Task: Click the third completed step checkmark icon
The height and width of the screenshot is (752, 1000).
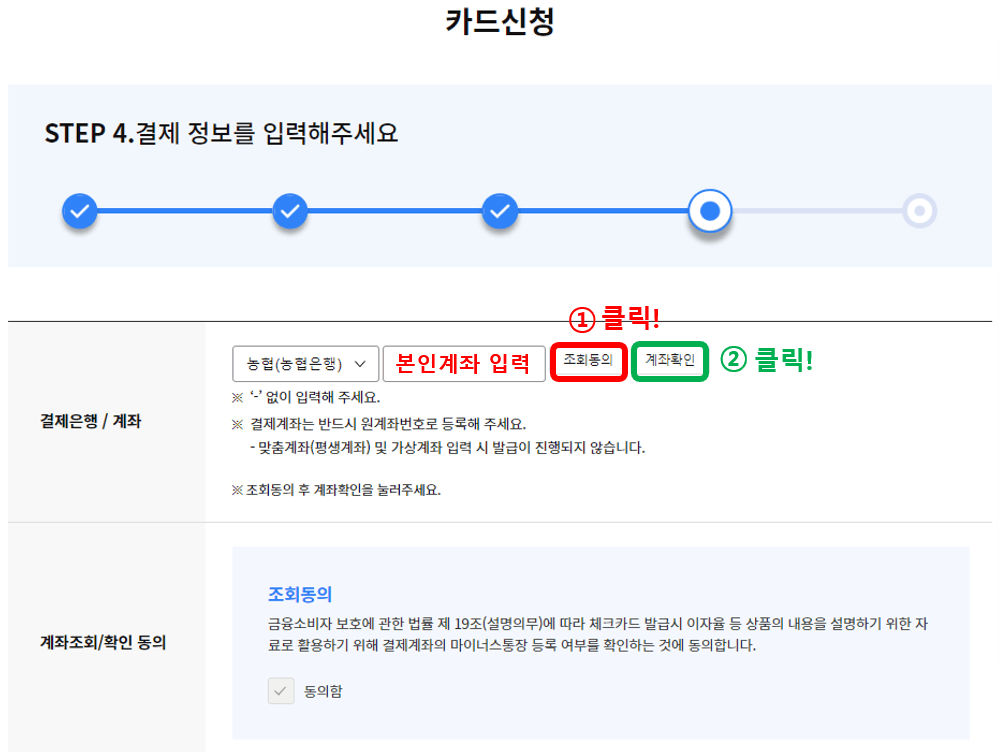Action: [x=499, y=211]
